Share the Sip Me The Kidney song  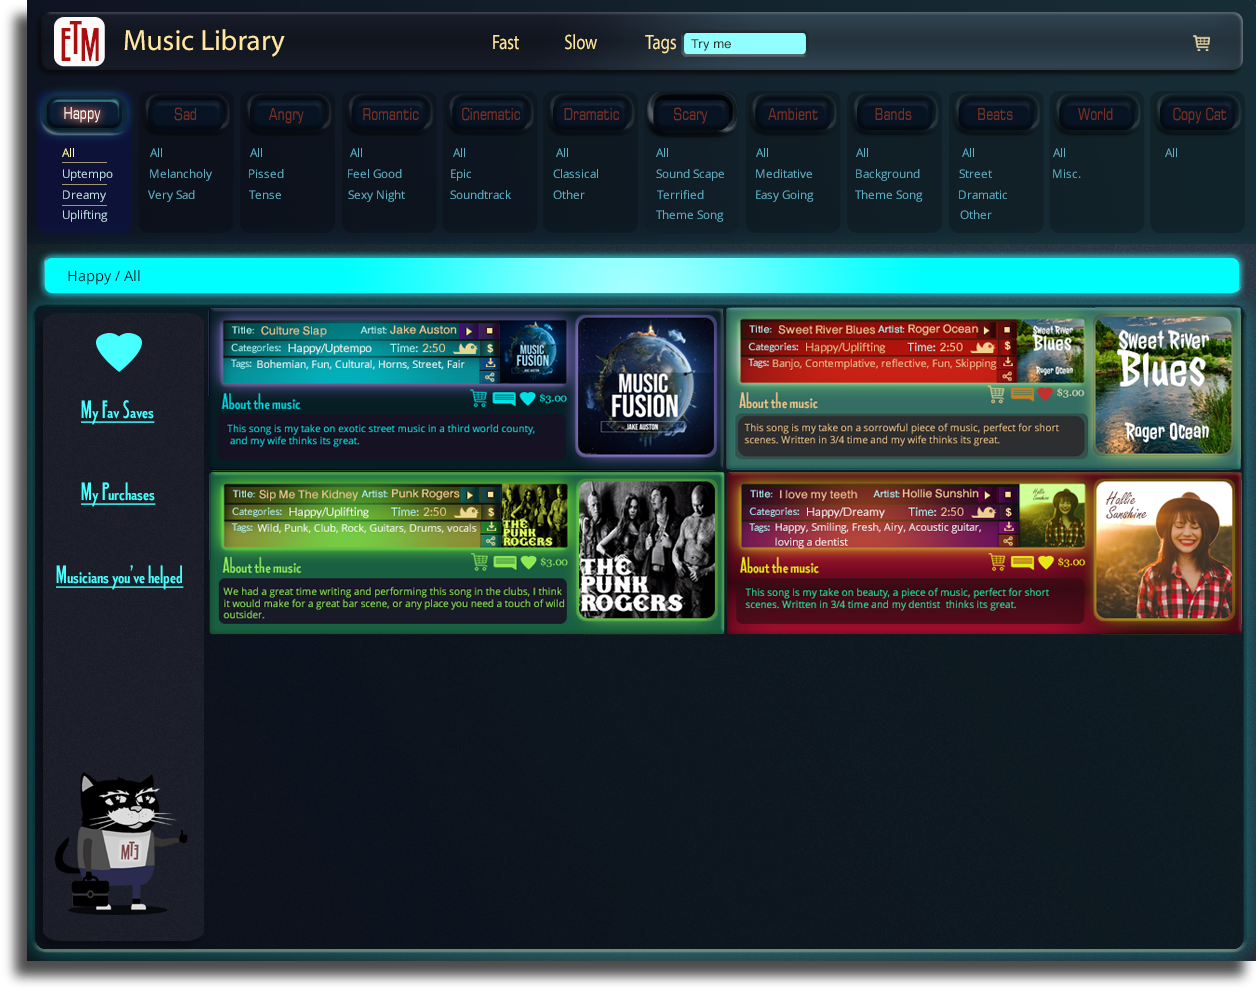(x=490, y=541)
